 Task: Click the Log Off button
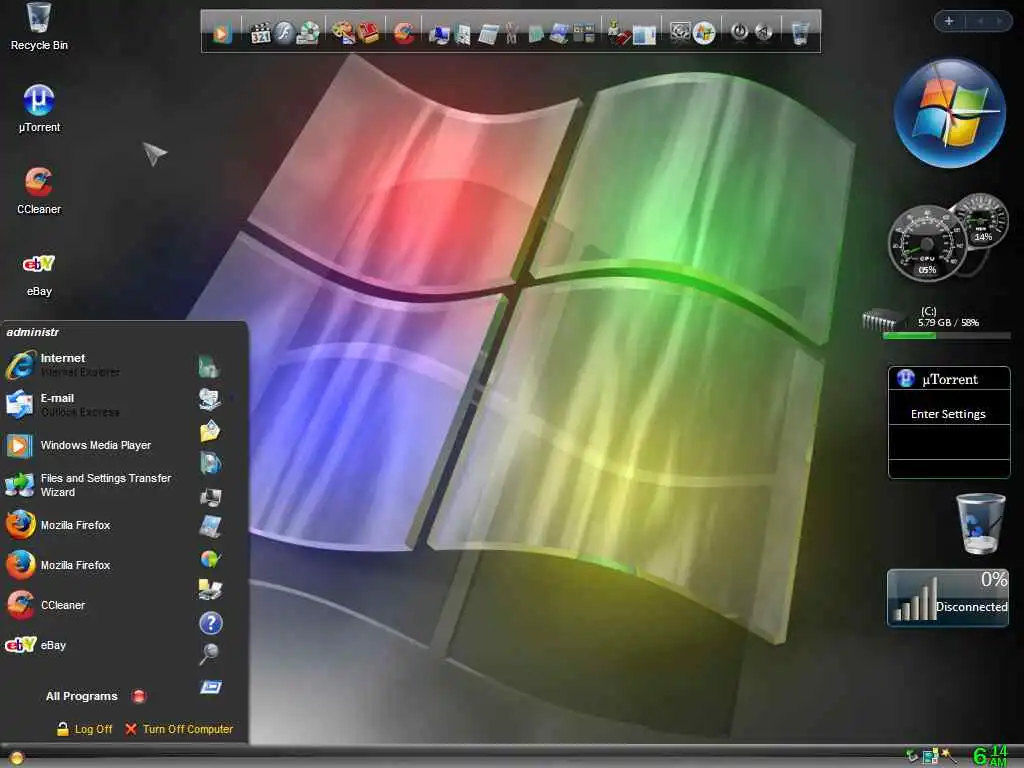click(84, 729)
